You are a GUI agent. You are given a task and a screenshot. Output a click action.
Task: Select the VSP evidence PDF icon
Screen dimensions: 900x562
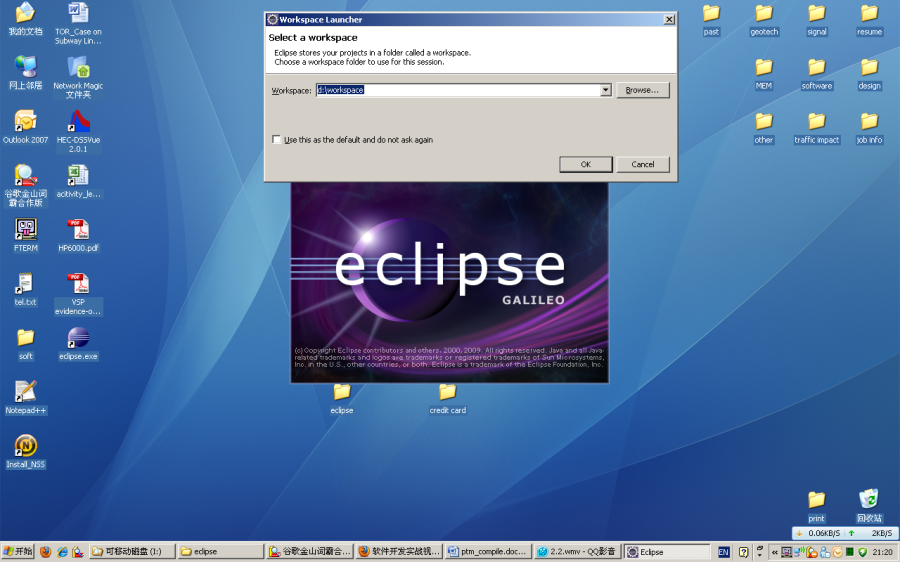[x=78, y=294]
